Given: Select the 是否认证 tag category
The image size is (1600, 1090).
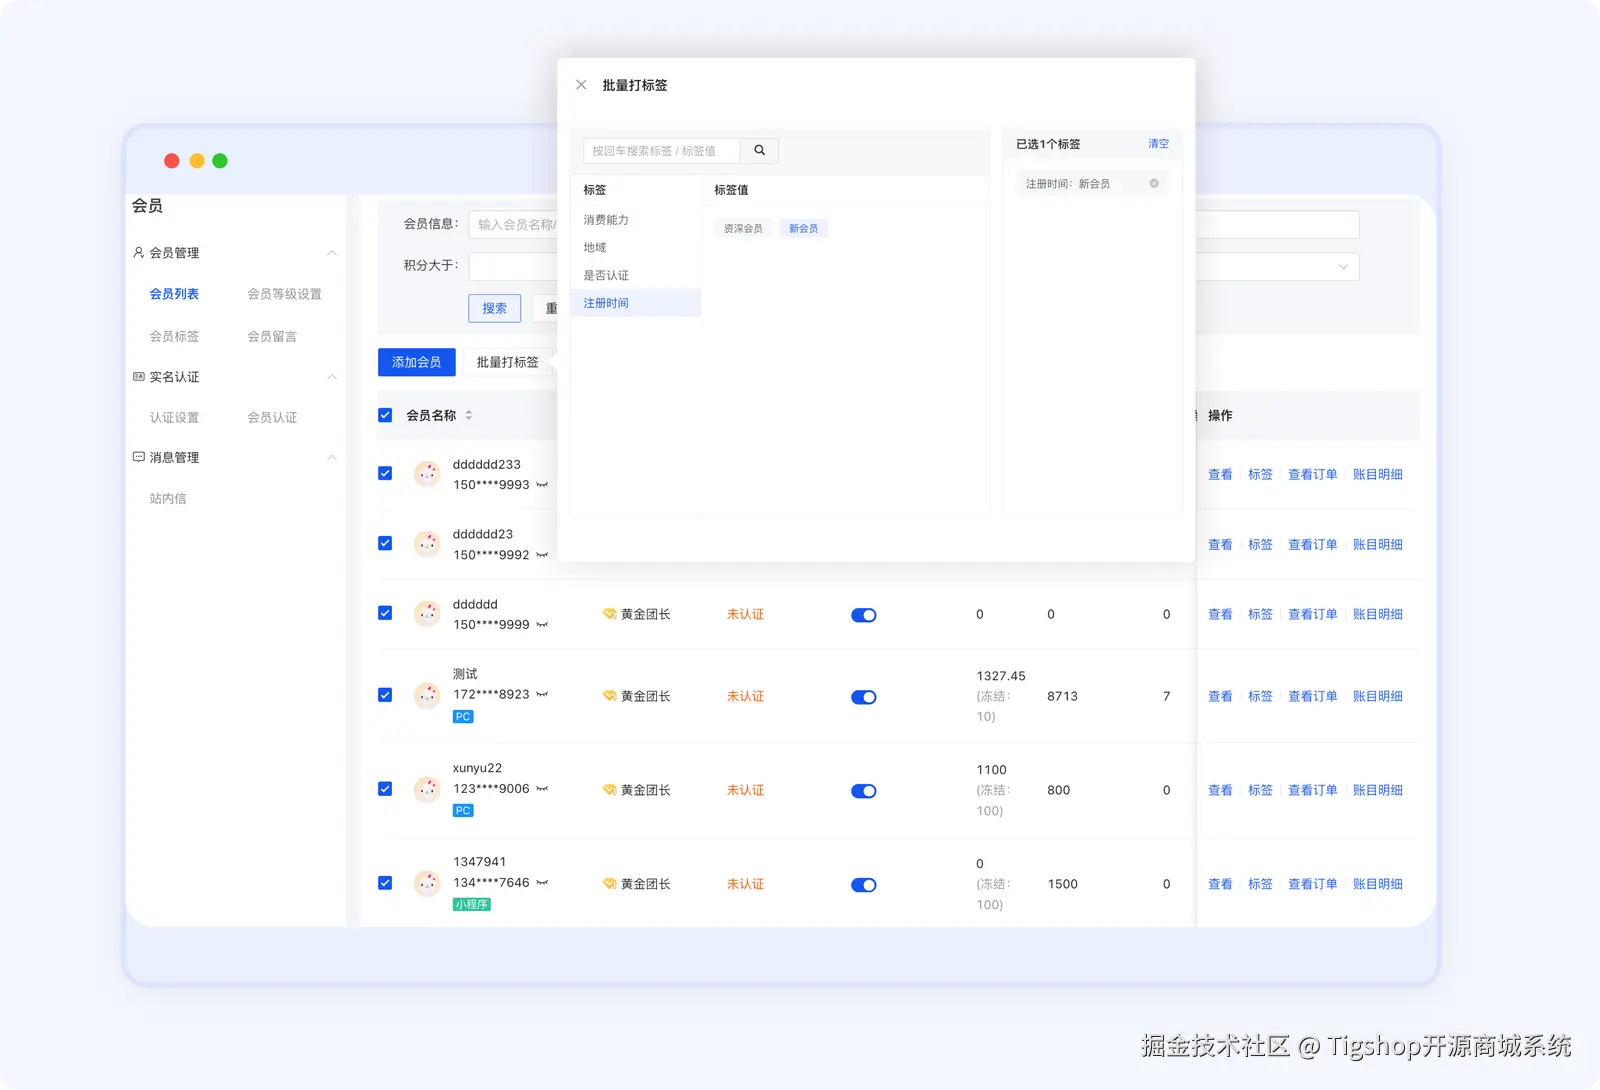Looking at the screenshot, I should click(x=636, y=276).
